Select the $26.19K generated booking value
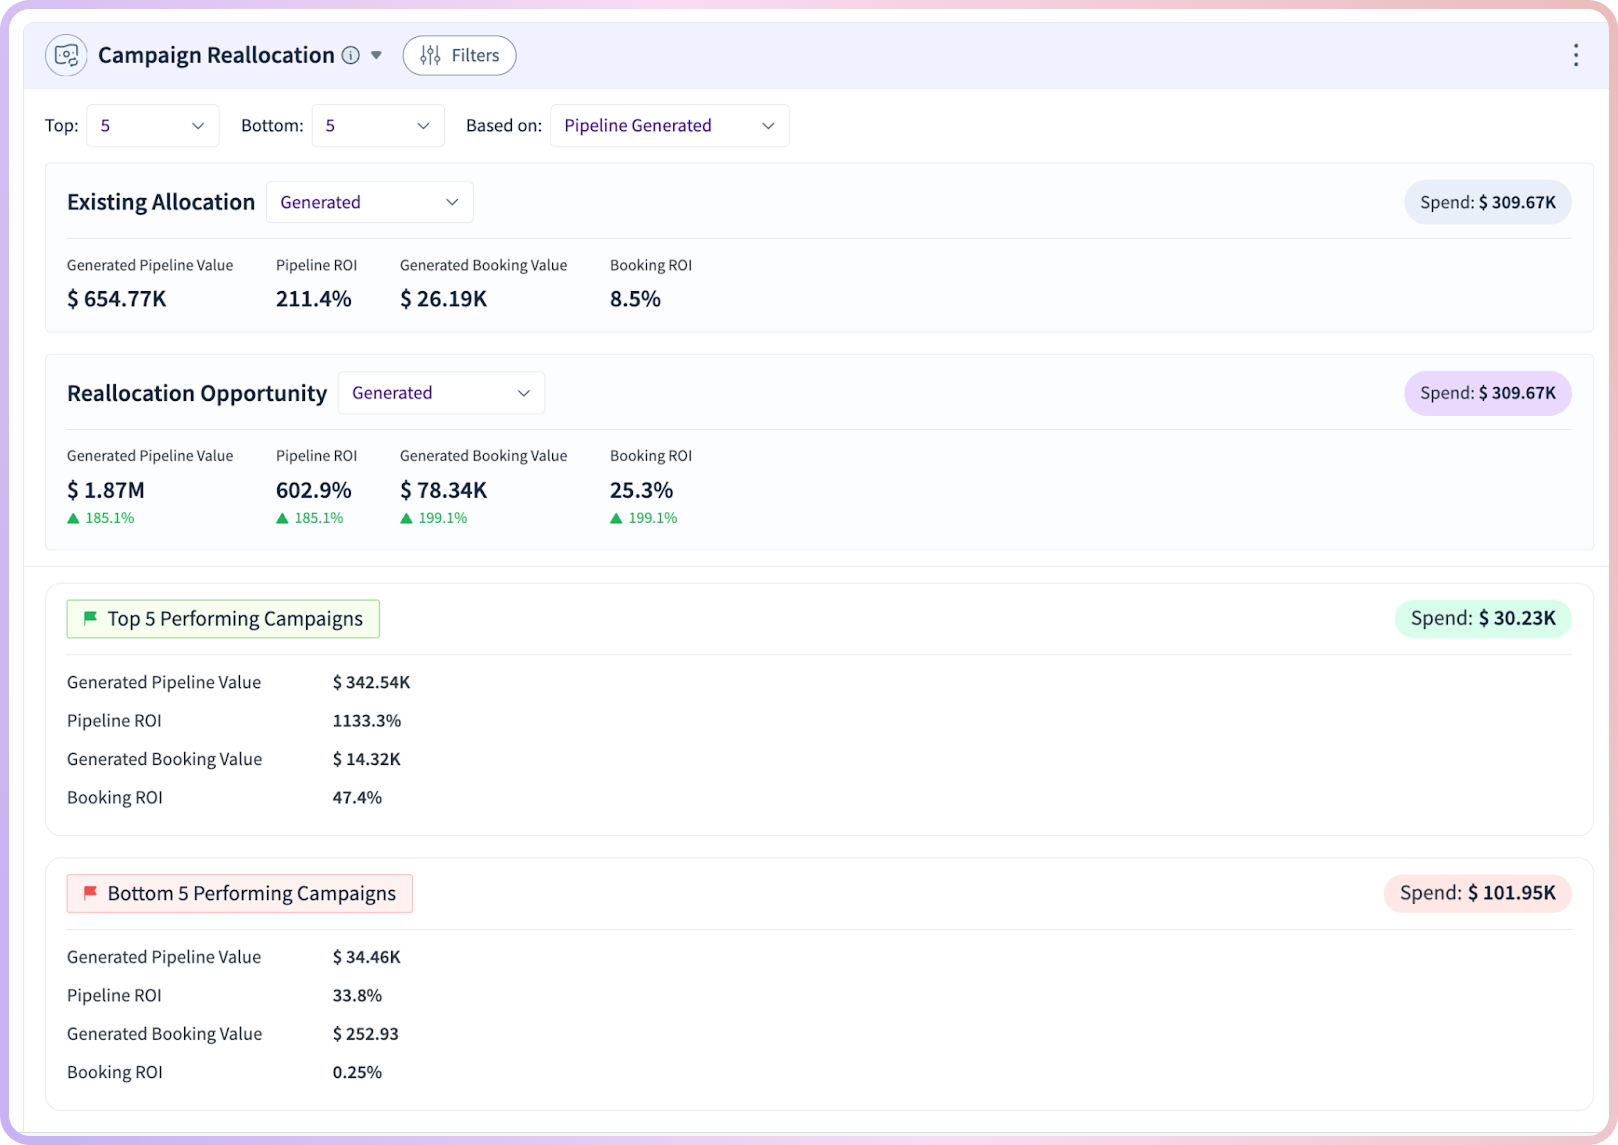Viewport: 1618px width, 1145px height. [x=444, y=299]
